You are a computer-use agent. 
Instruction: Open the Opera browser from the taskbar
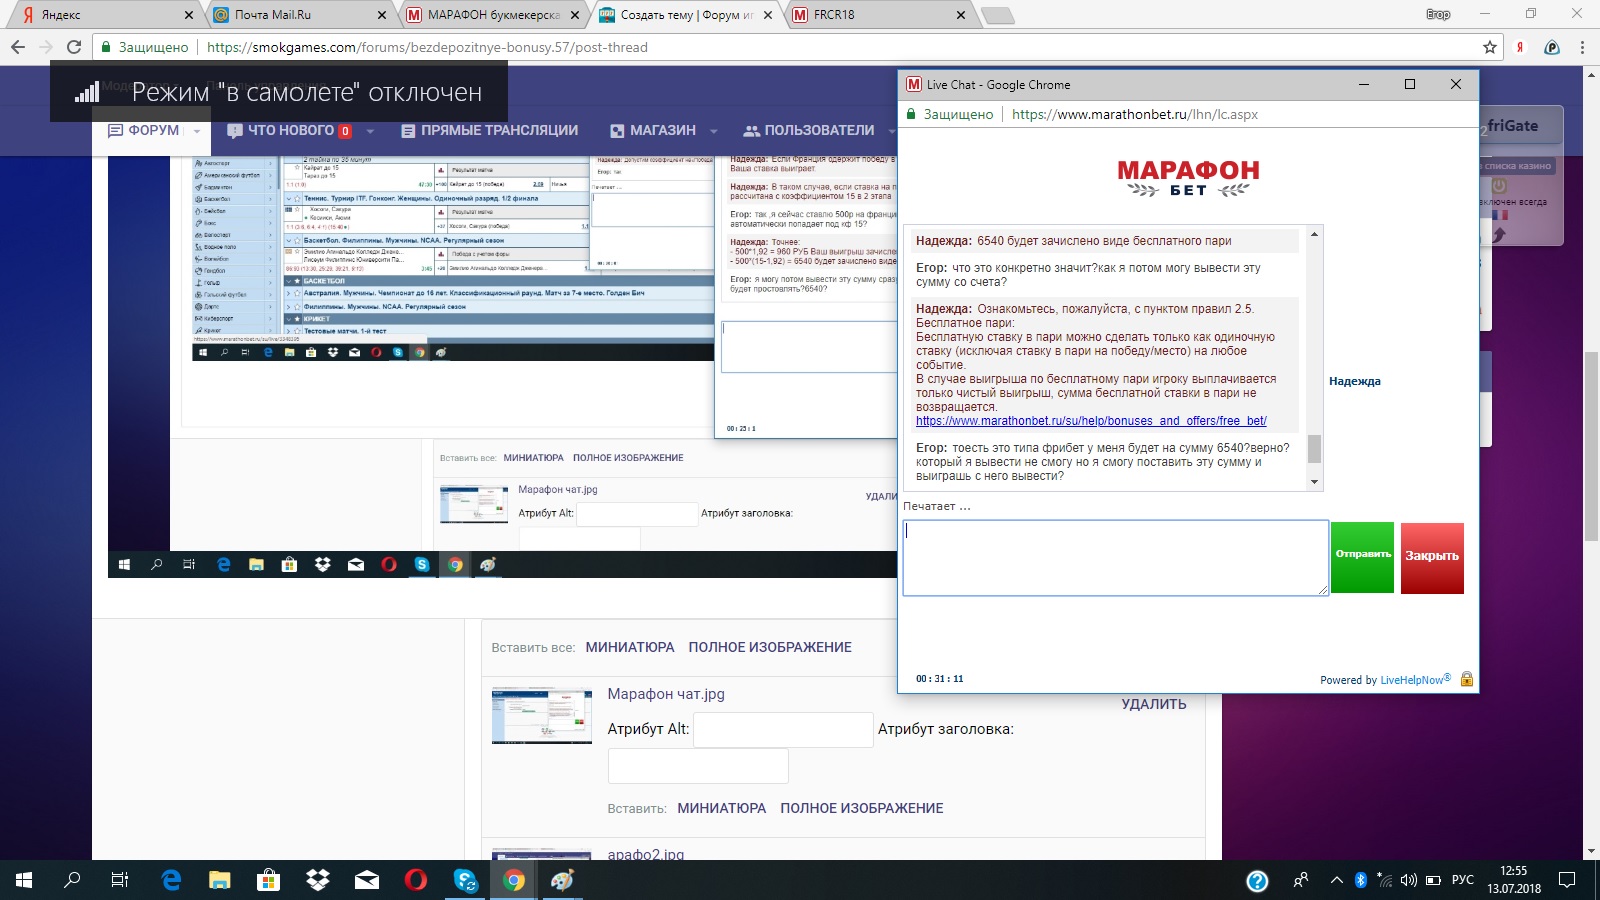(x=416, y=880)
